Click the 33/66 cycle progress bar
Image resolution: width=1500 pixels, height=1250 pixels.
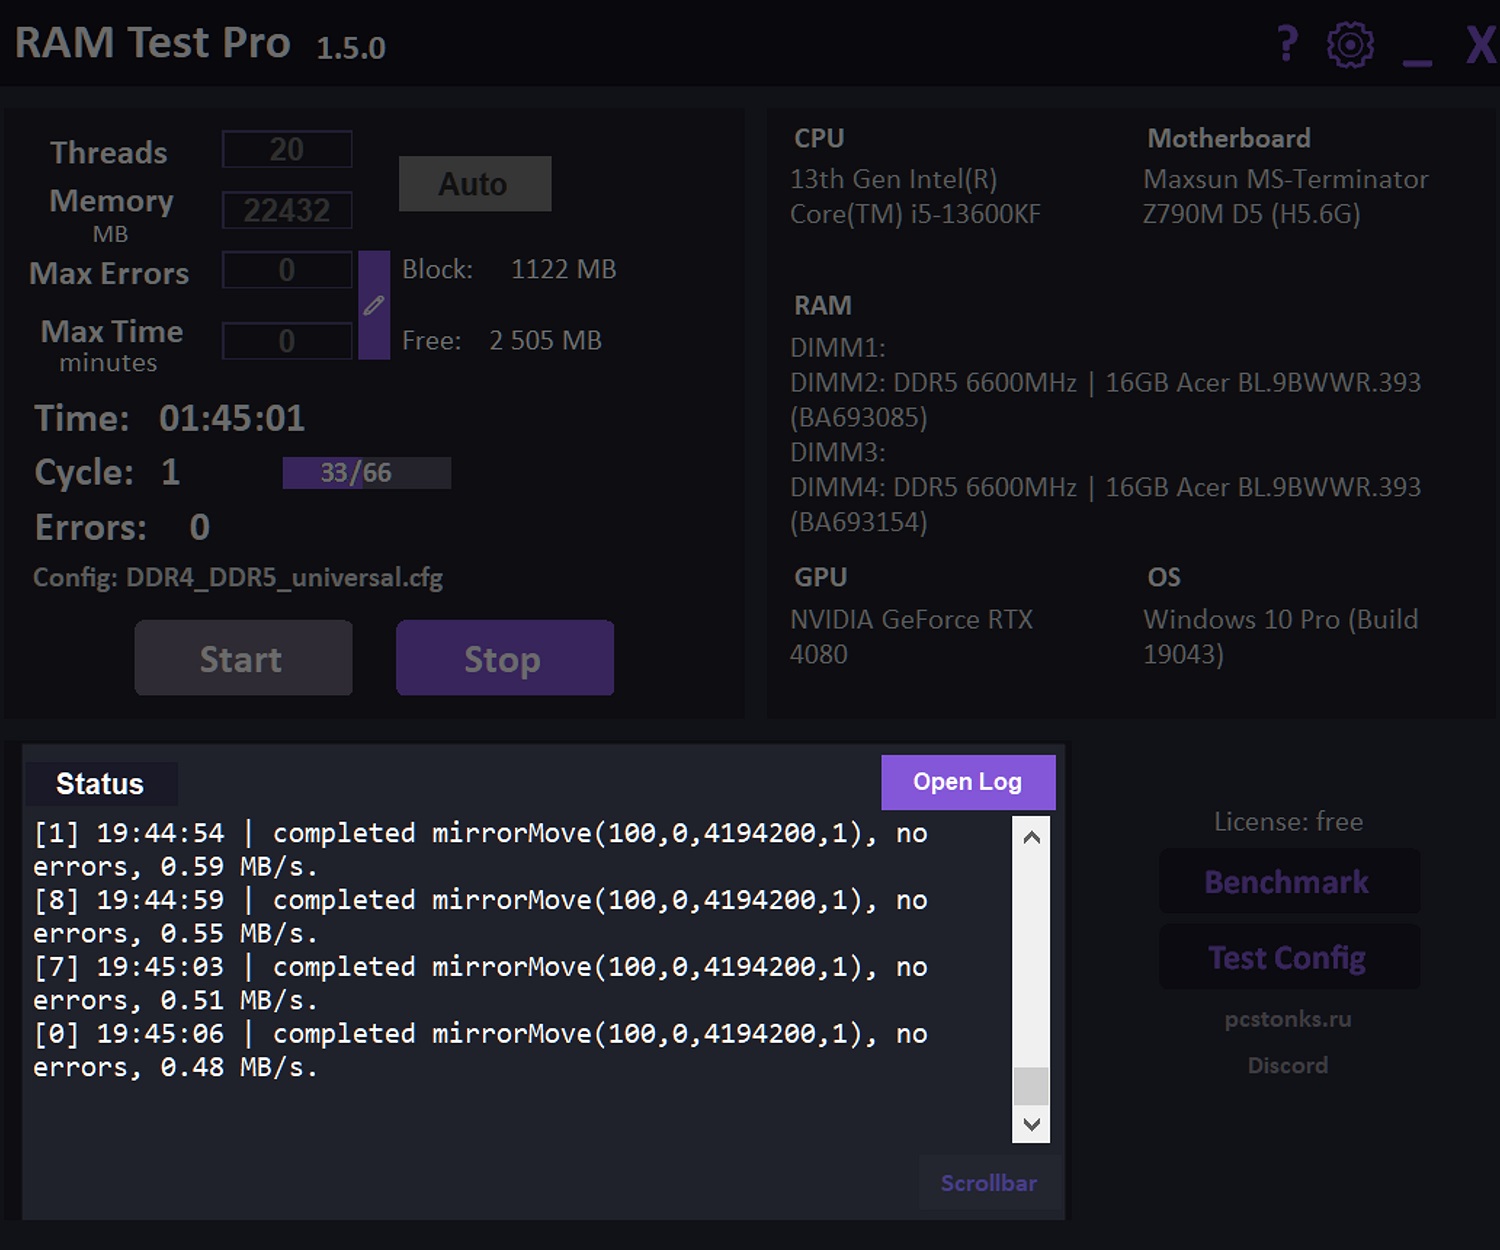tap(366, 473)
